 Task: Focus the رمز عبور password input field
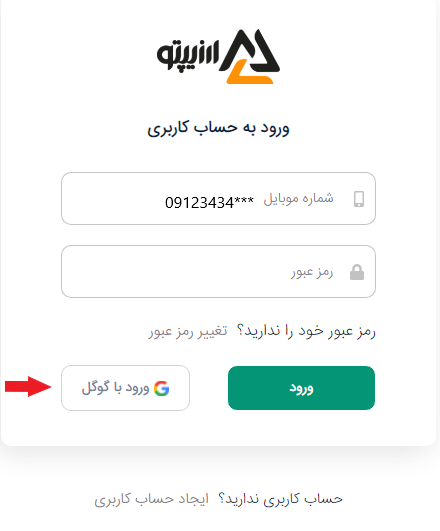218,272
